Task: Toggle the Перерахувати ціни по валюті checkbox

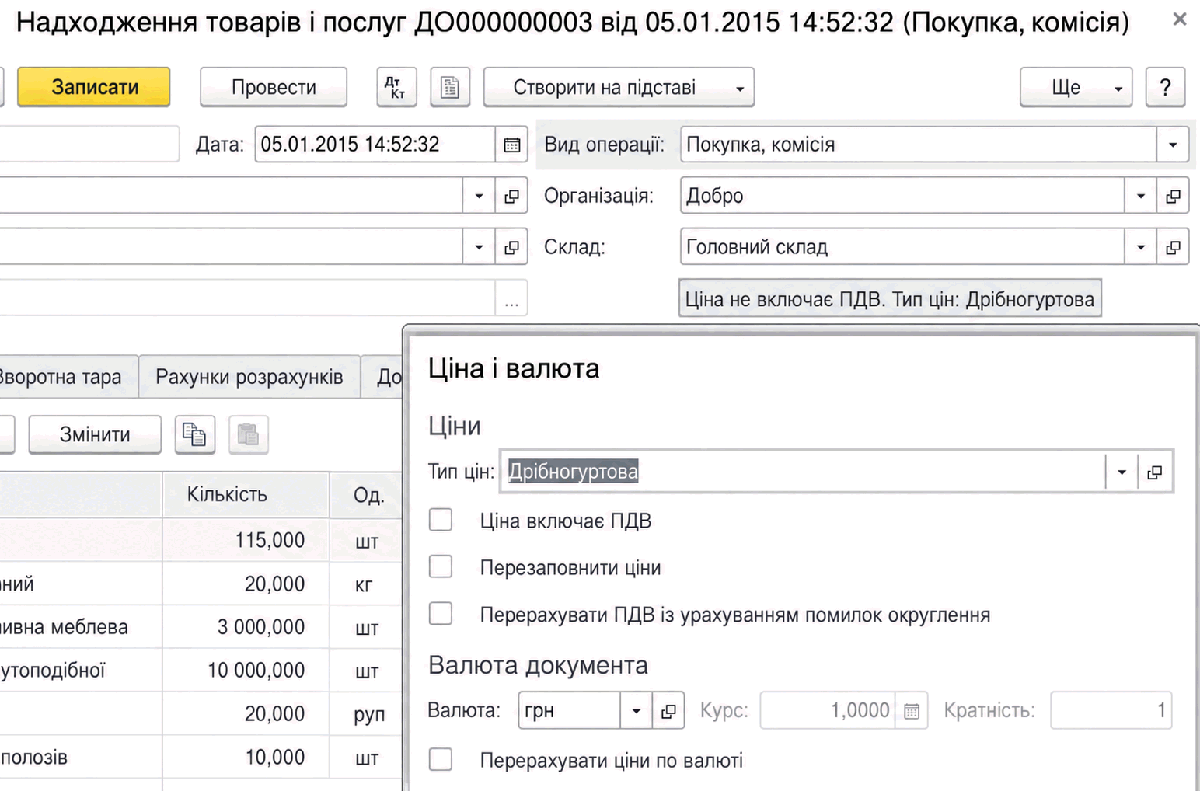Action: (441, 760)
